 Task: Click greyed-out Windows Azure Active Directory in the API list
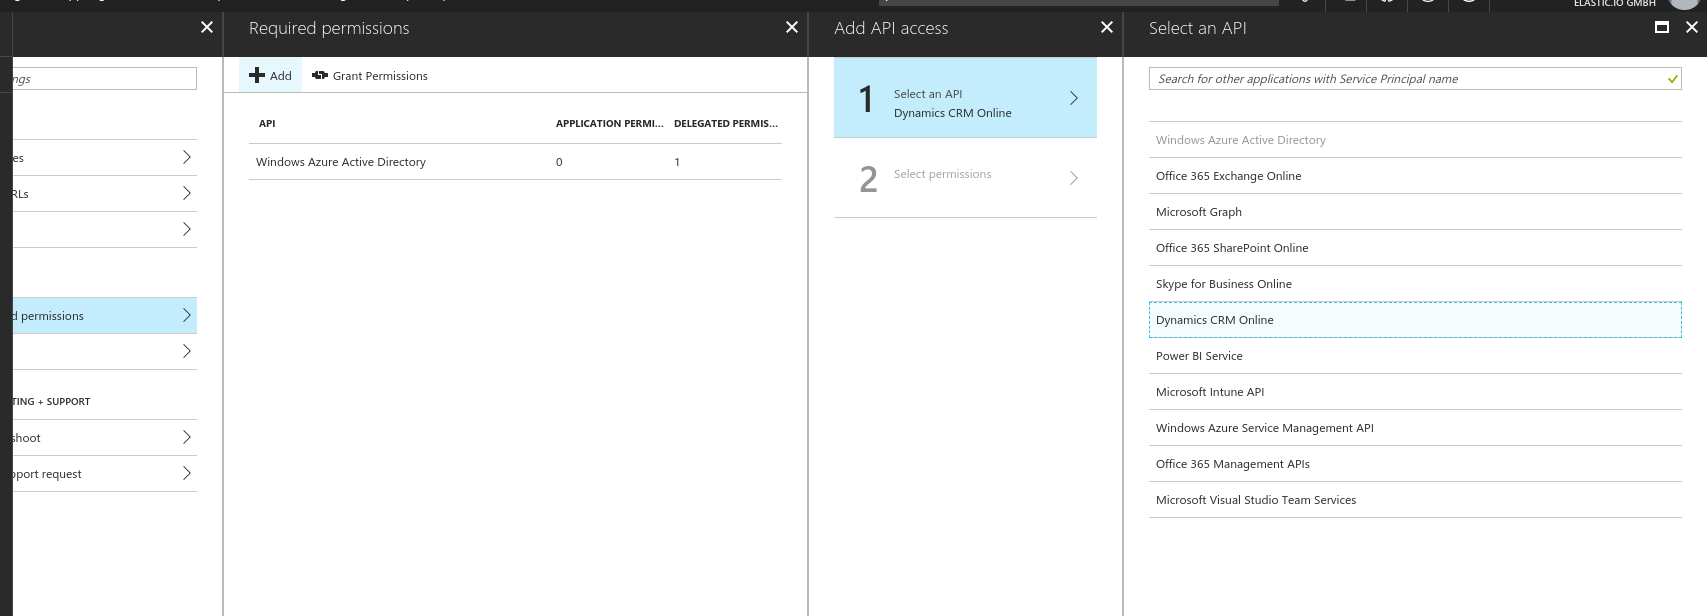point(1415,140)
